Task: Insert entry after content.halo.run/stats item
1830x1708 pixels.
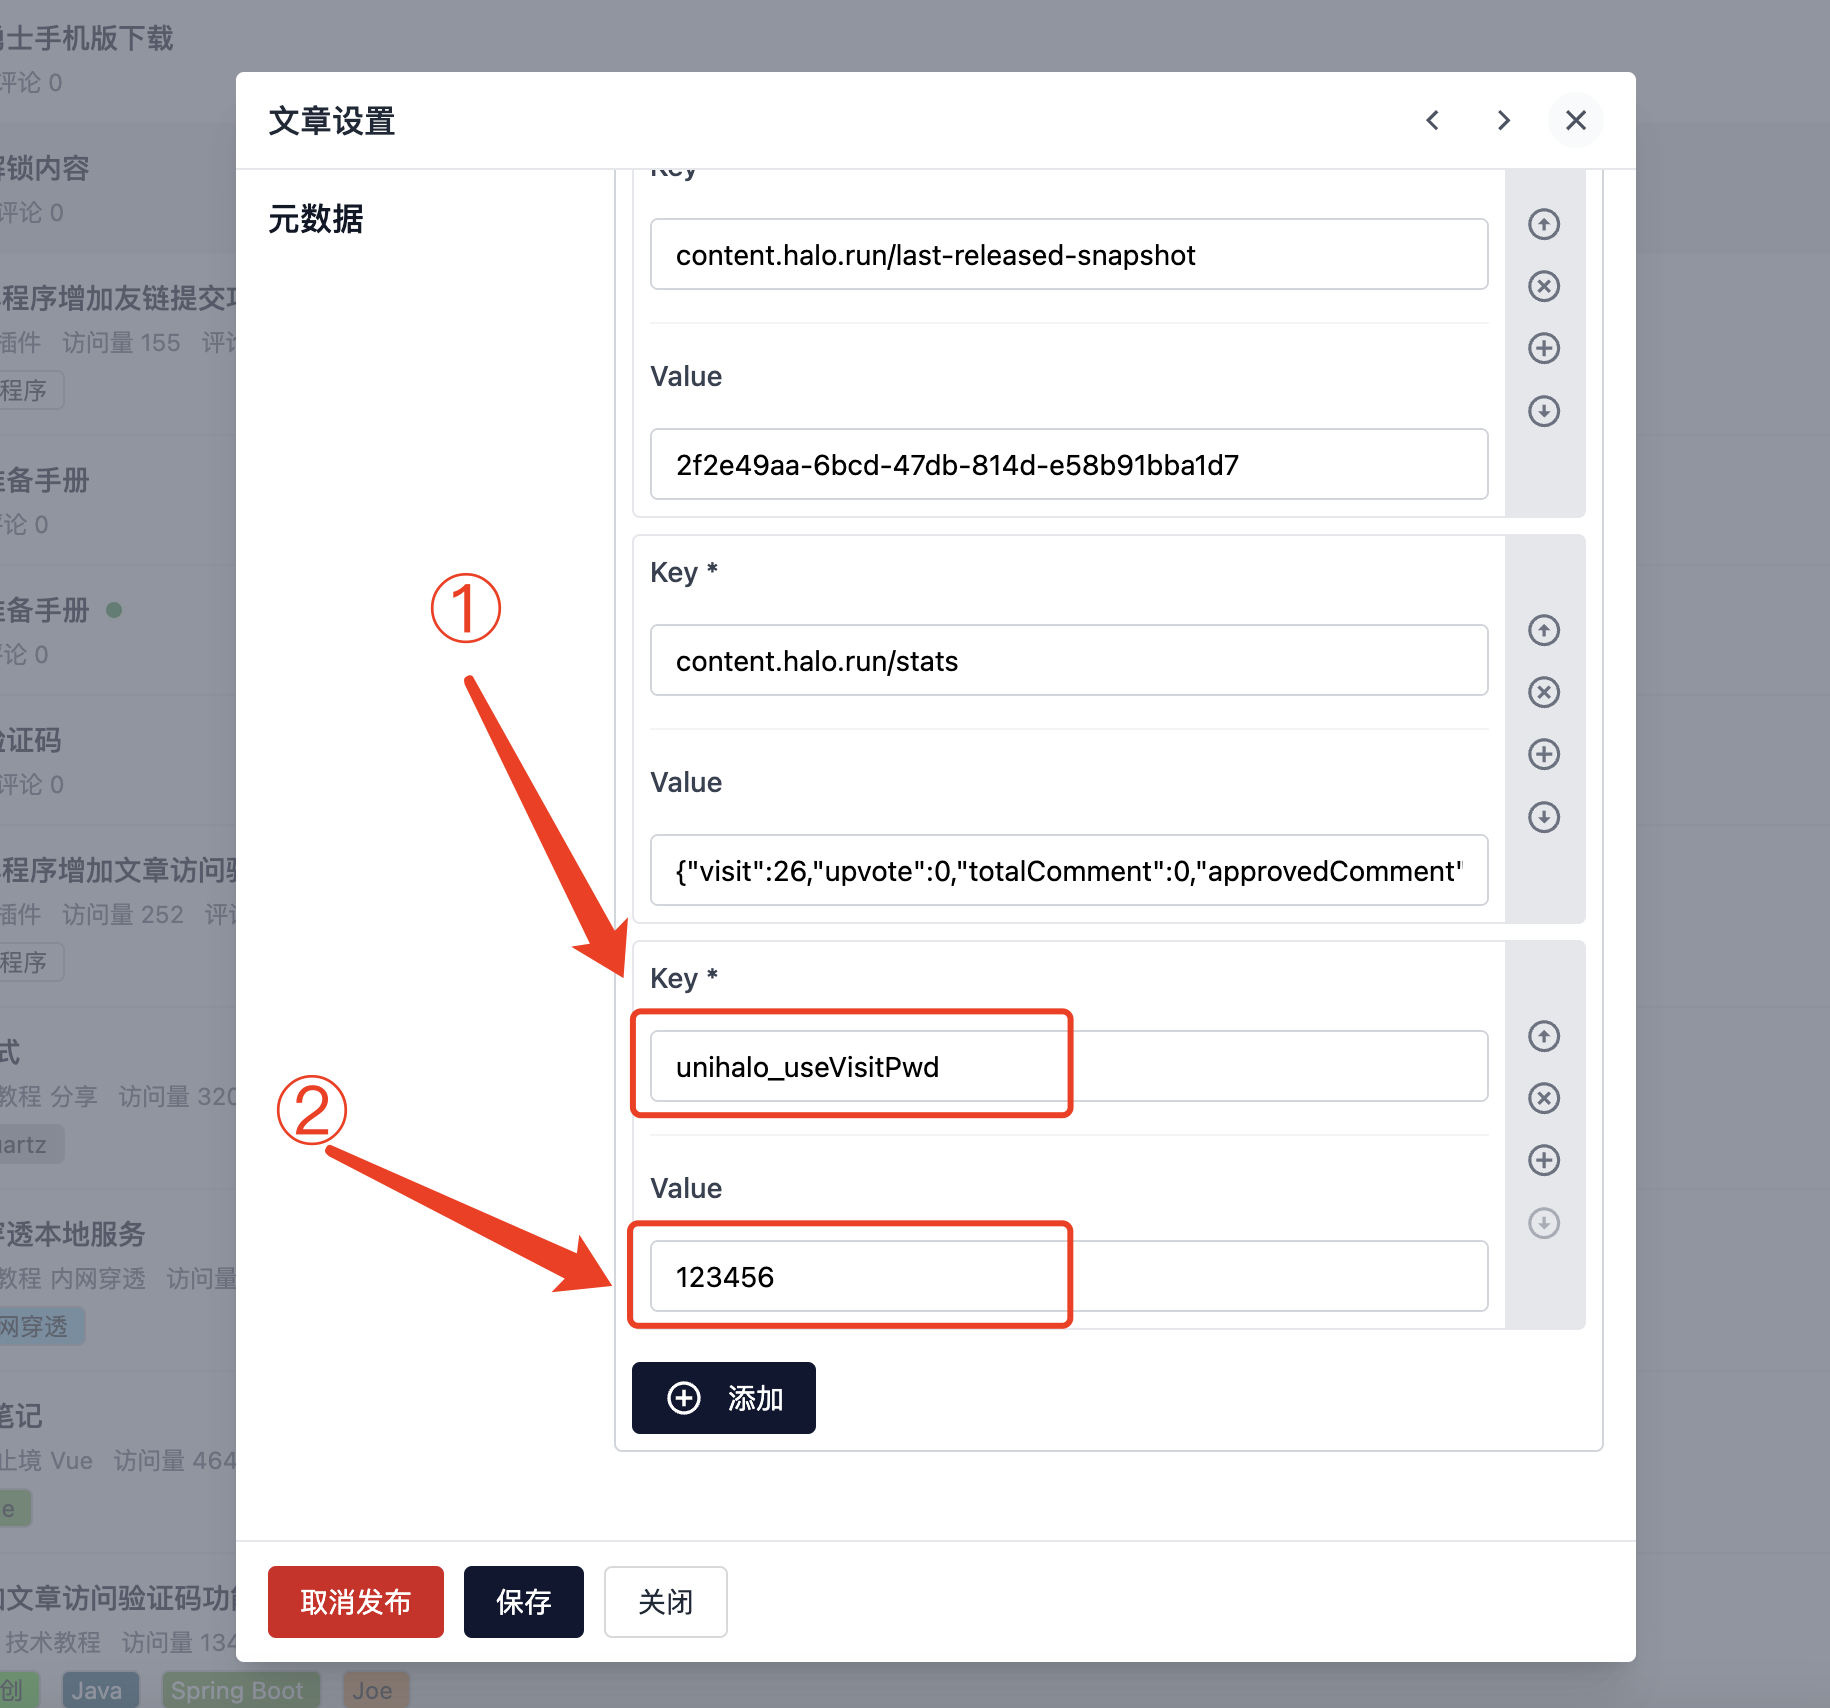Action: coord(1543,754)
